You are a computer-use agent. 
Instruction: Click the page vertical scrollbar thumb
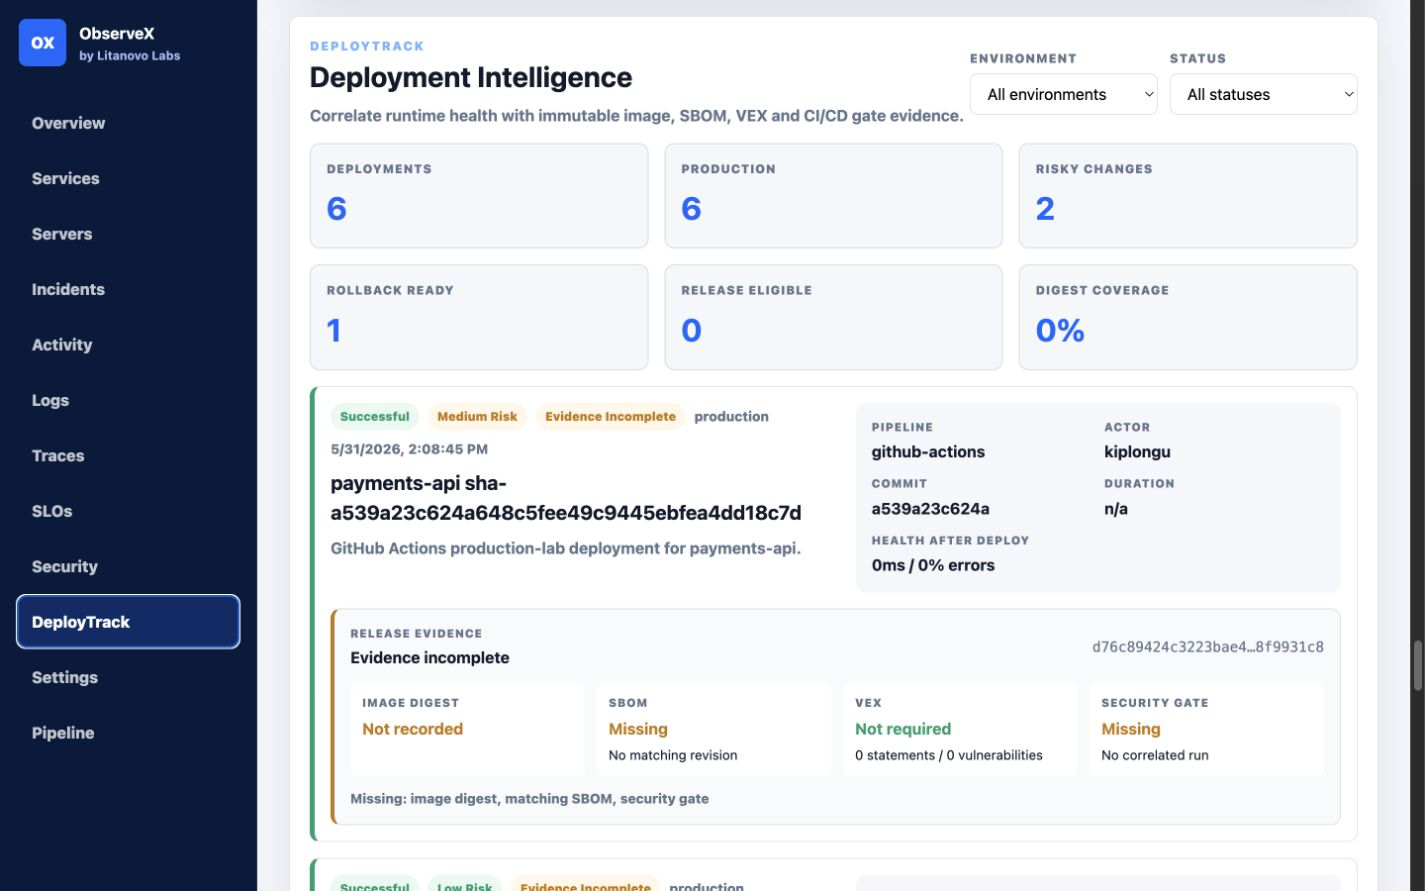pos(1417,665)
